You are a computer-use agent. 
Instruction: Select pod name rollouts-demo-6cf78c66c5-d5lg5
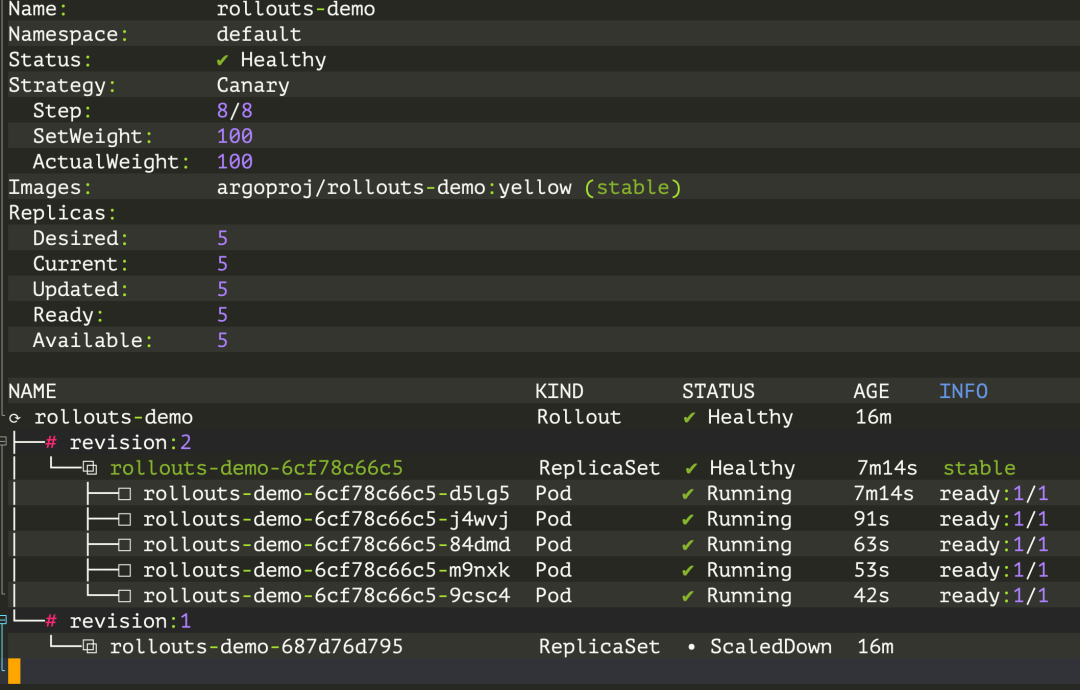click(x=326, y=494)
